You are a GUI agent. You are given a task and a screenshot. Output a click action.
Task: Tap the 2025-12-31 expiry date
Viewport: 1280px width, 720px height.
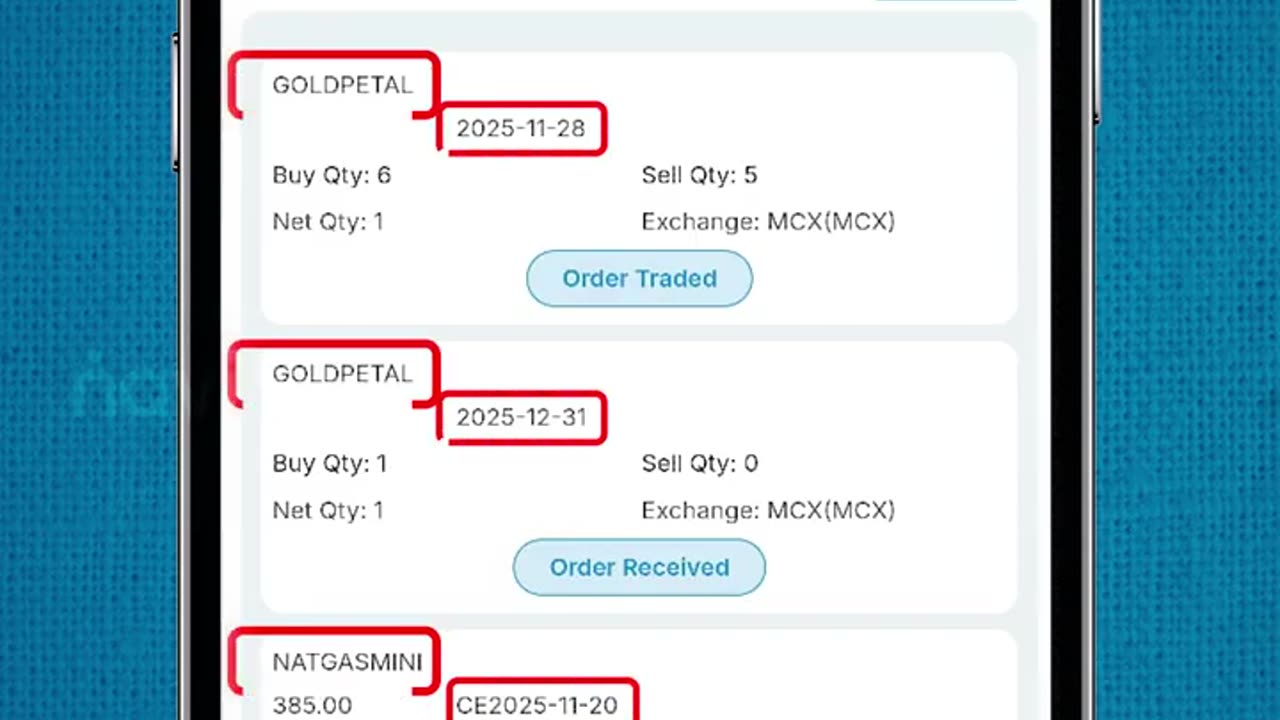521,417
